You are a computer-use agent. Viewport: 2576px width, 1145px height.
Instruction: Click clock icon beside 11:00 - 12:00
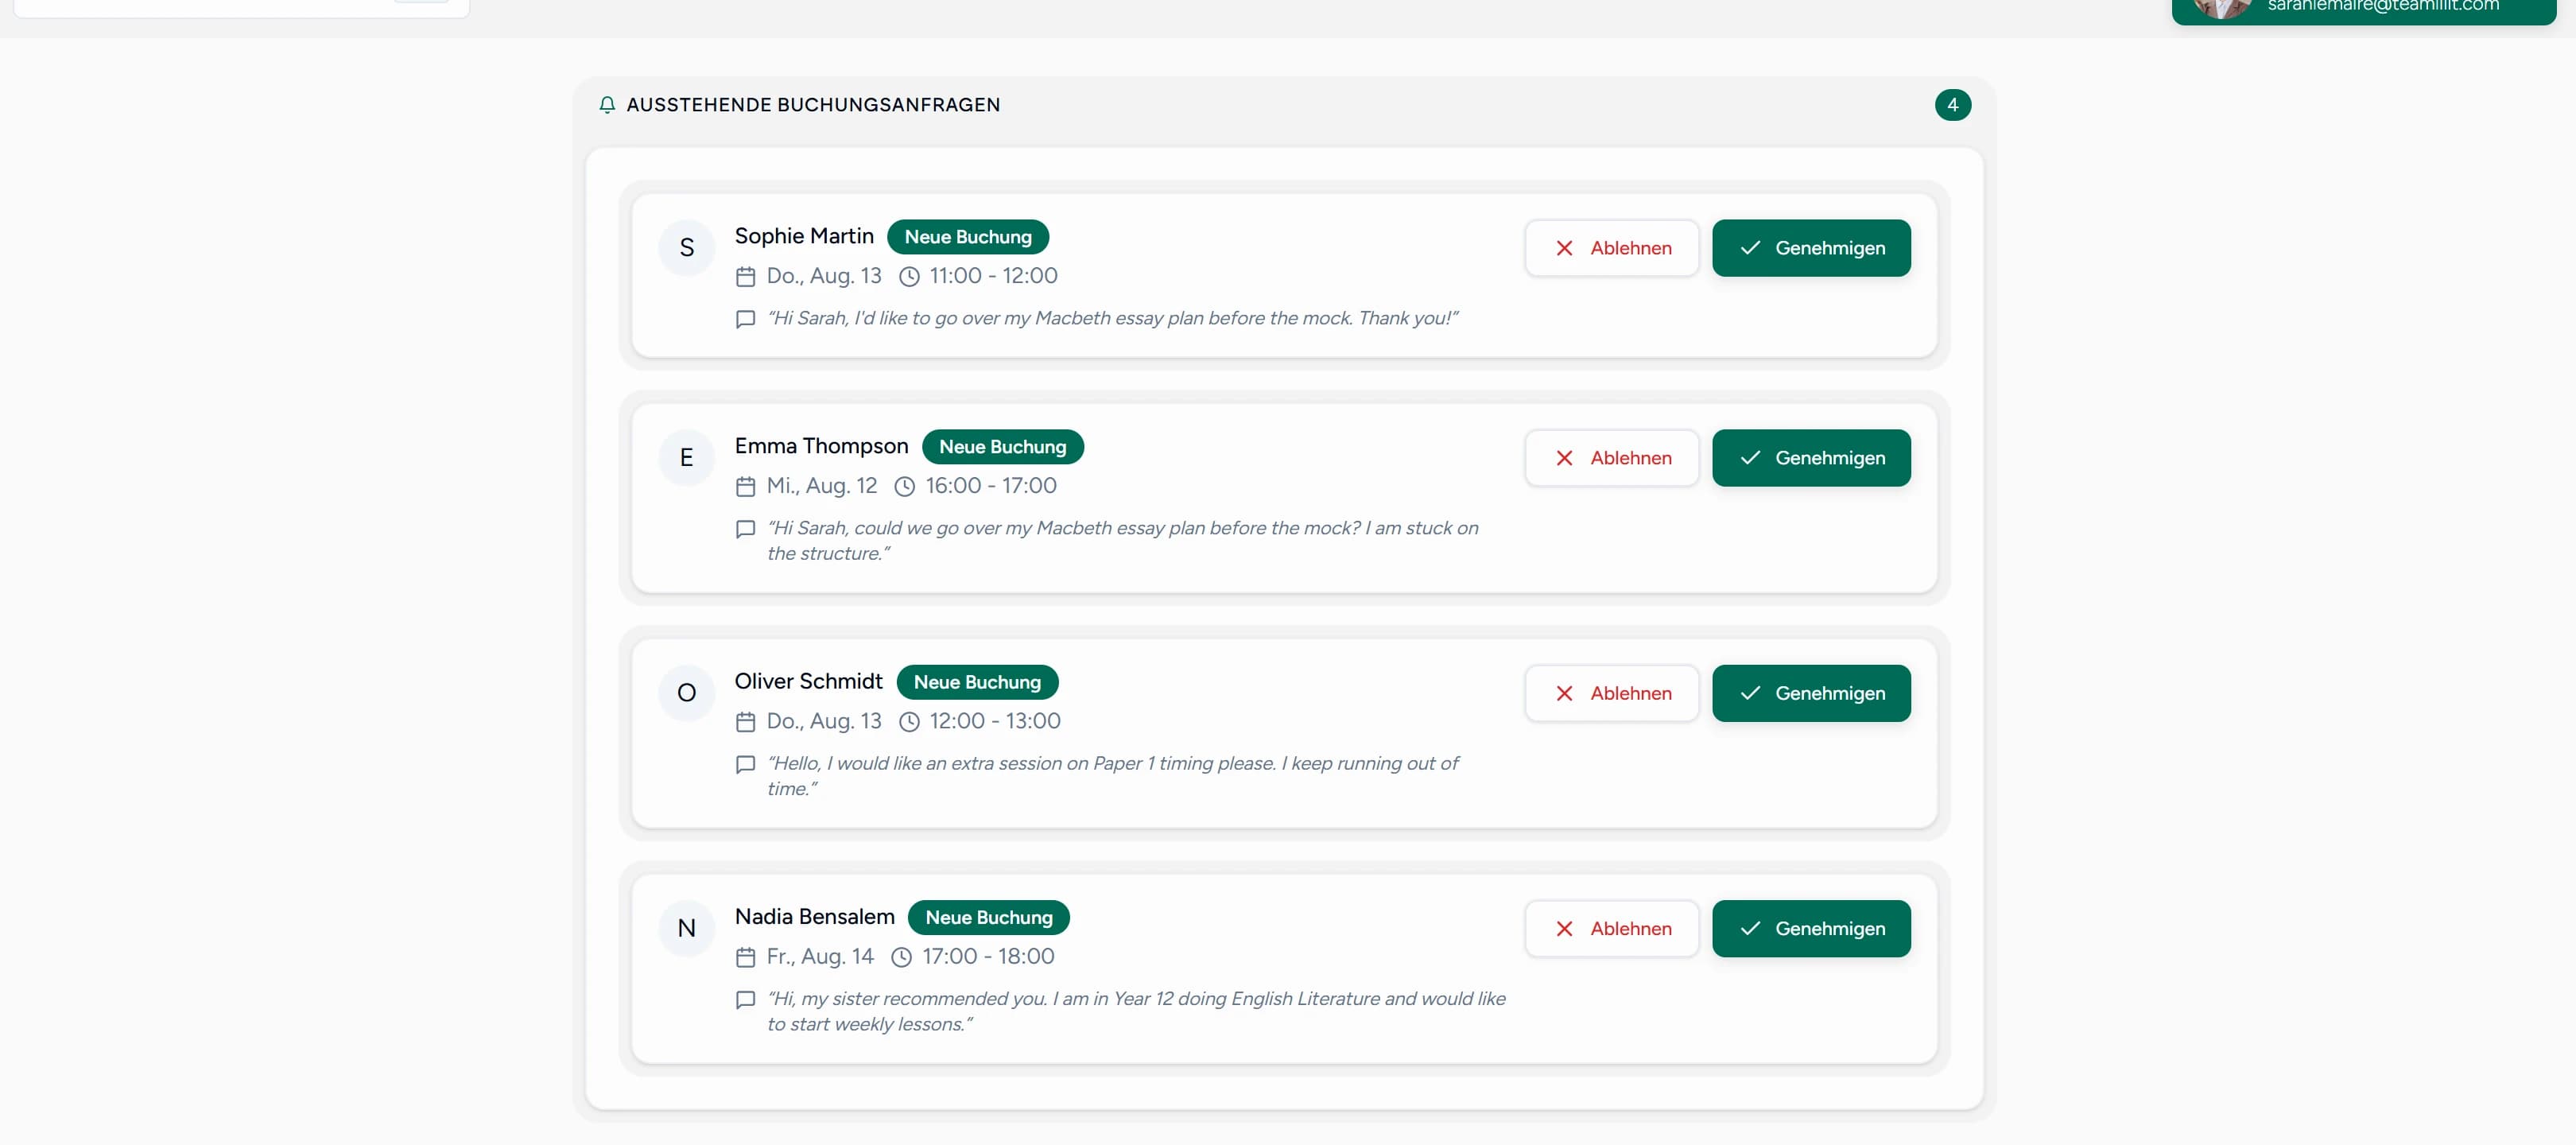tap(909, 276)
